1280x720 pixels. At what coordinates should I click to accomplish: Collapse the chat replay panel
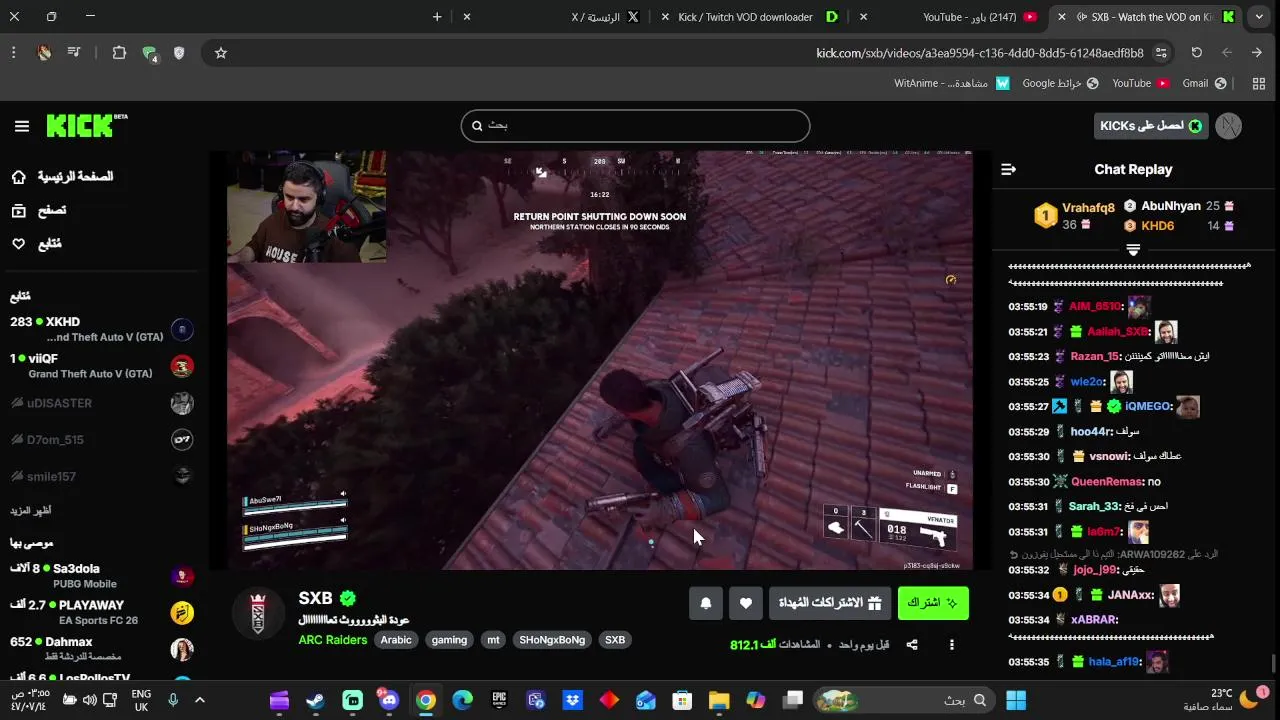pyautogui.click(x=1008, y=170)
